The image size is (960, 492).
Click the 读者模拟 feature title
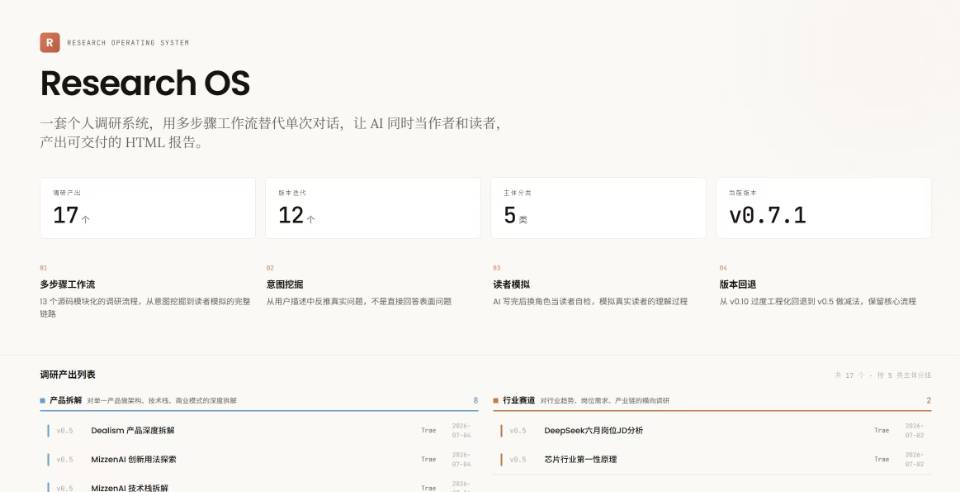click(x=511, y=285)
